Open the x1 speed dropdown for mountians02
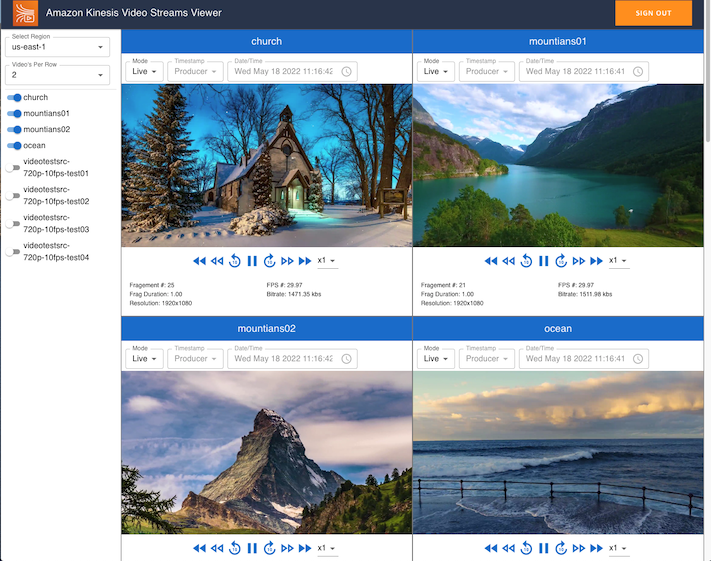Image resolution: width=711 pixels, height=561 pixels. [327, 548]
